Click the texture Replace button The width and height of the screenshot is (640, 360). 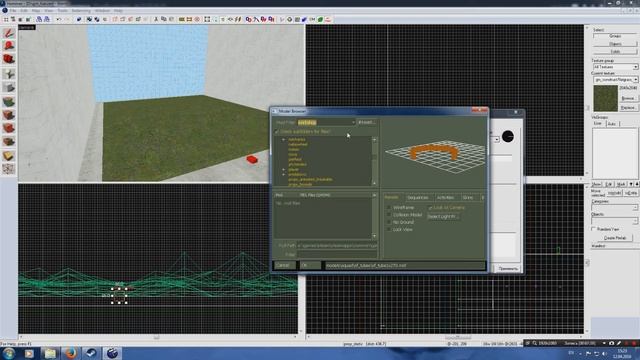pos(628,107)
